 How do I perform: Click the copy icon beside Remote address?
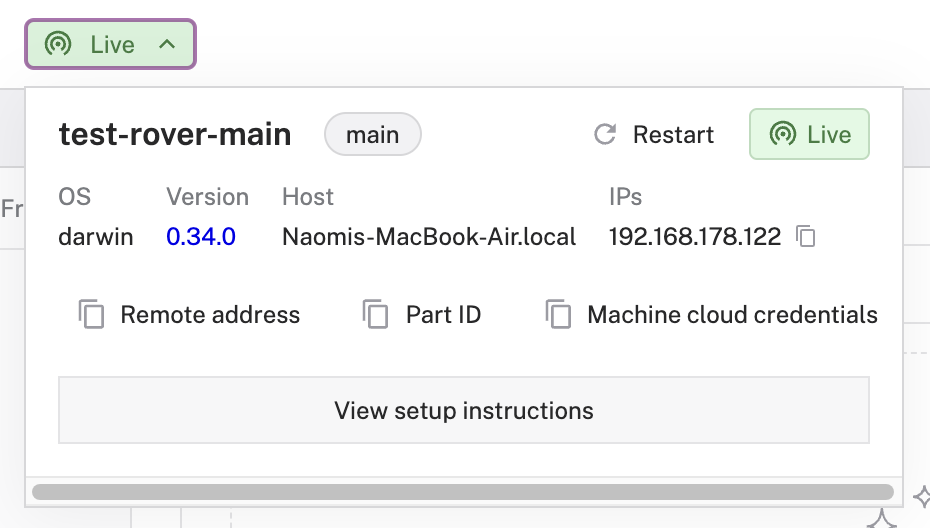point(92,315)
